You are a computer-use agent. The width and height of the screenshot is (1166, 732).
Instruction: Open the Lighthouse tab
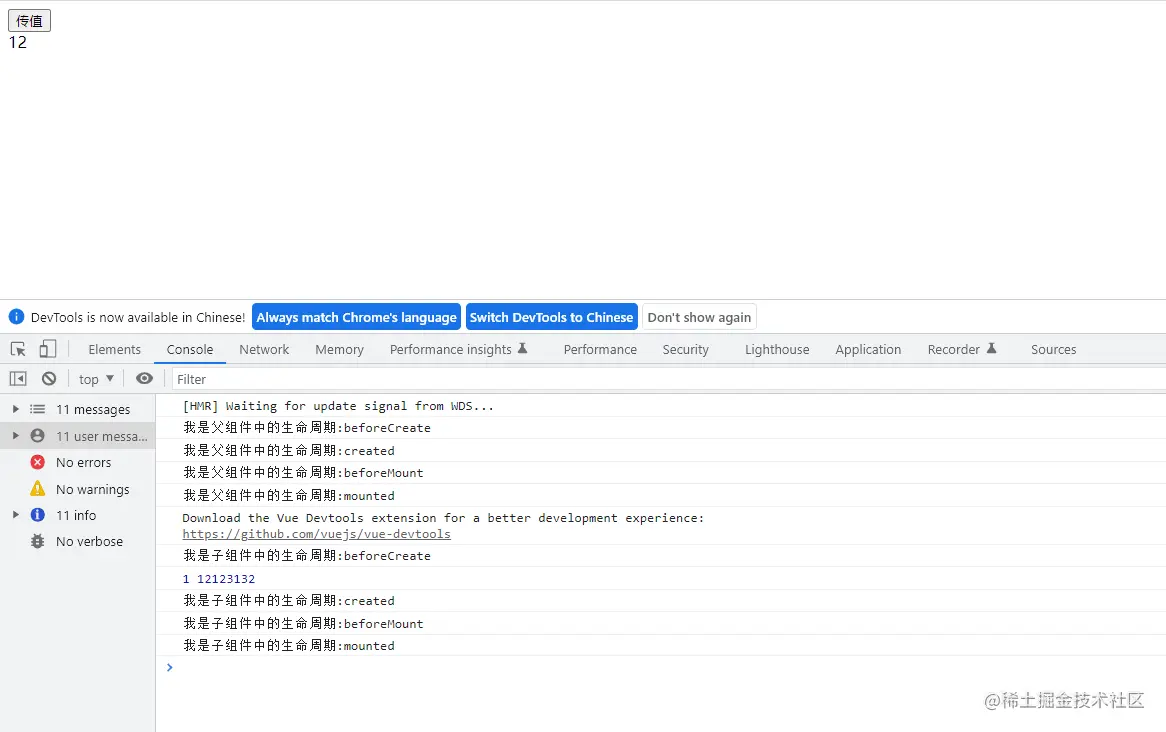777,349
